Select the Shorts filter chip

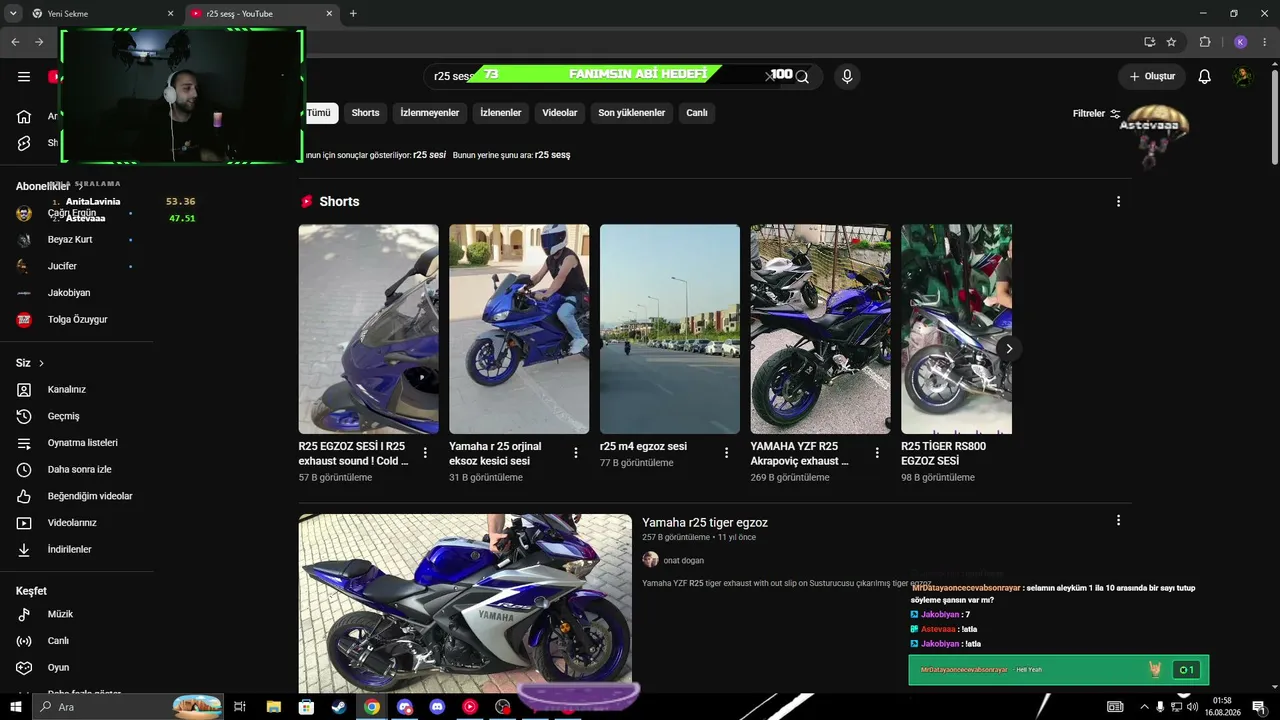365,113
